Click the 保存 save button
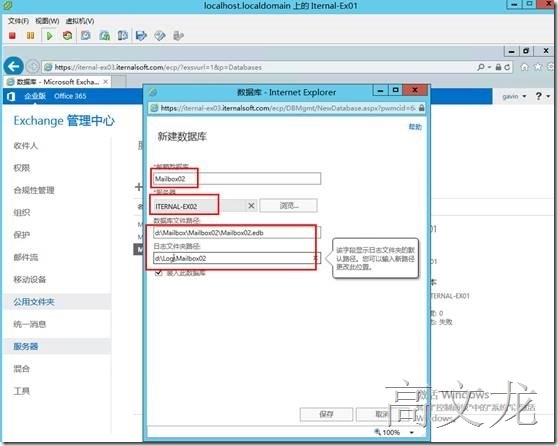 coord(326,414)
